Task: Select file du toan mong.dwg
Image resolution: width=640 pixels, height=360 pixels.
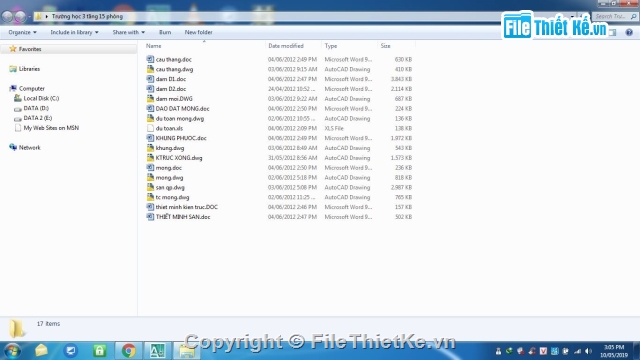Action: [x=180, y=118]
